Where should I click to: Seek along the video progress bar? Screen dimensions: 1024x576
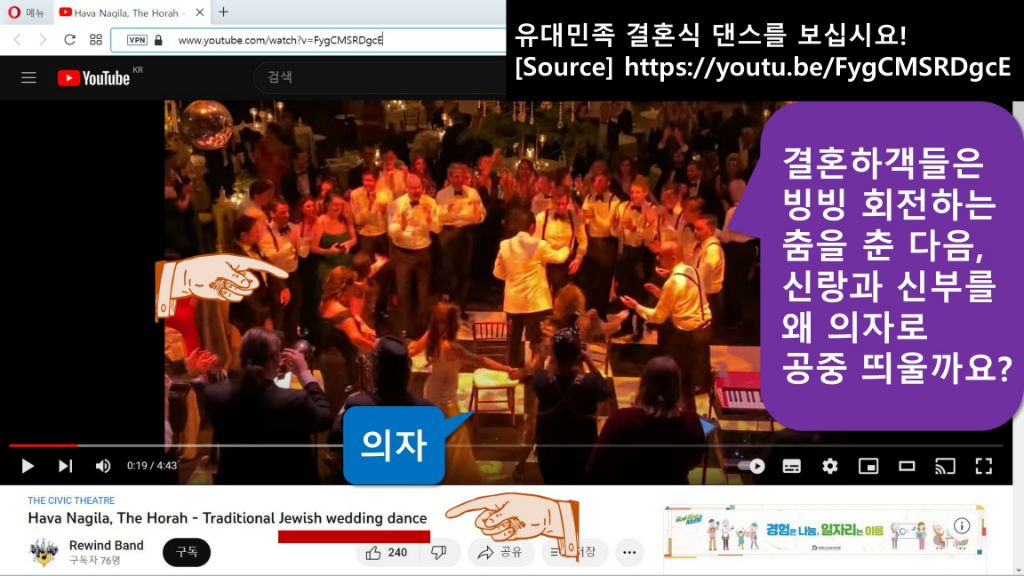[x=506, y=445]
